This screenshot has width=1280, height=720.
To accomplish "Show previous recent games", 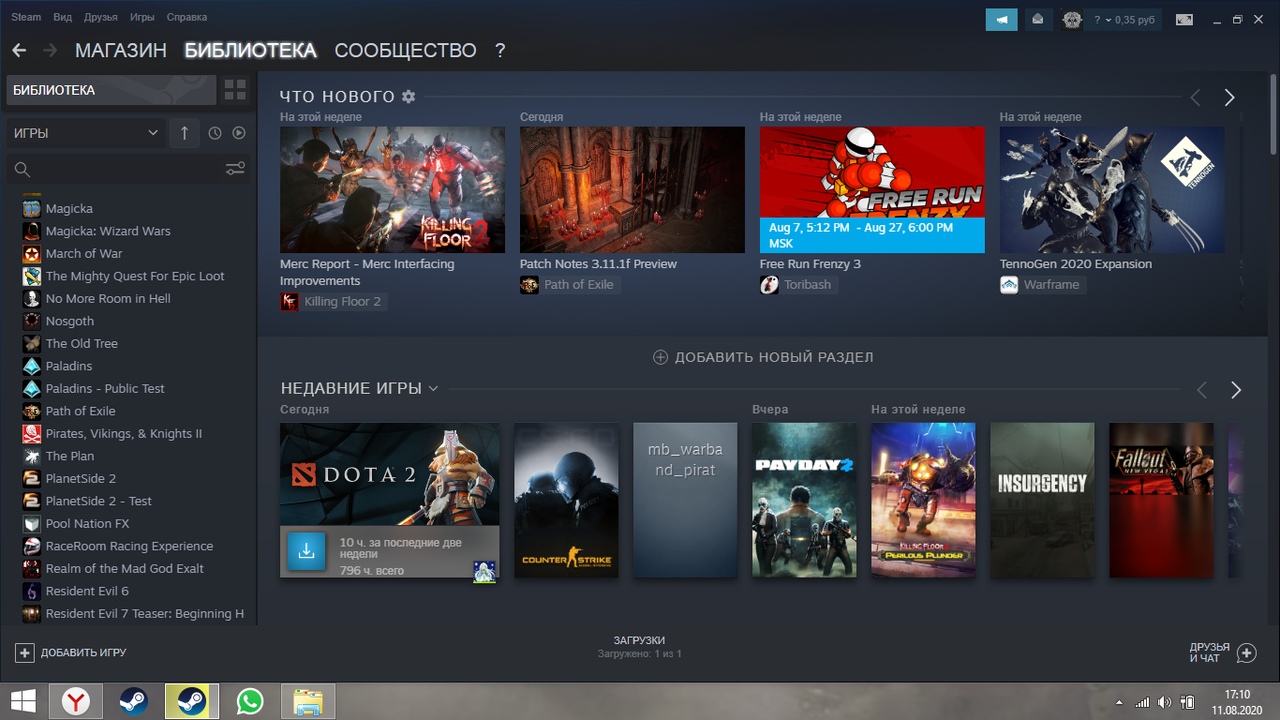I will tap(1202, 390).
